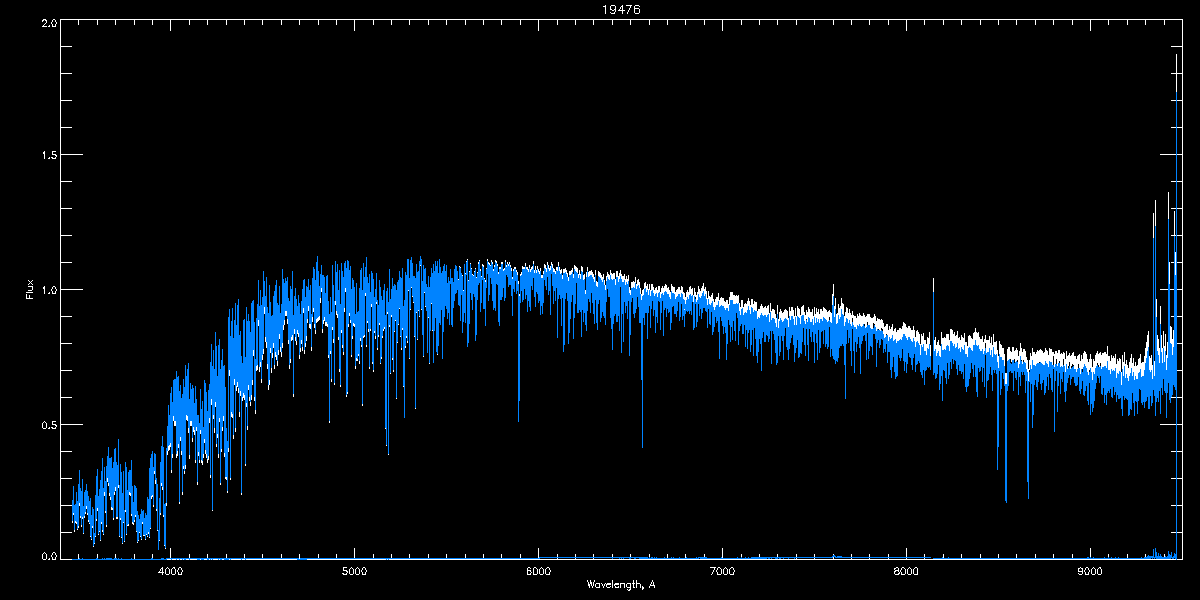Click the x-axis tick label '7000'
1200x600 pixels.
[722, 571]
